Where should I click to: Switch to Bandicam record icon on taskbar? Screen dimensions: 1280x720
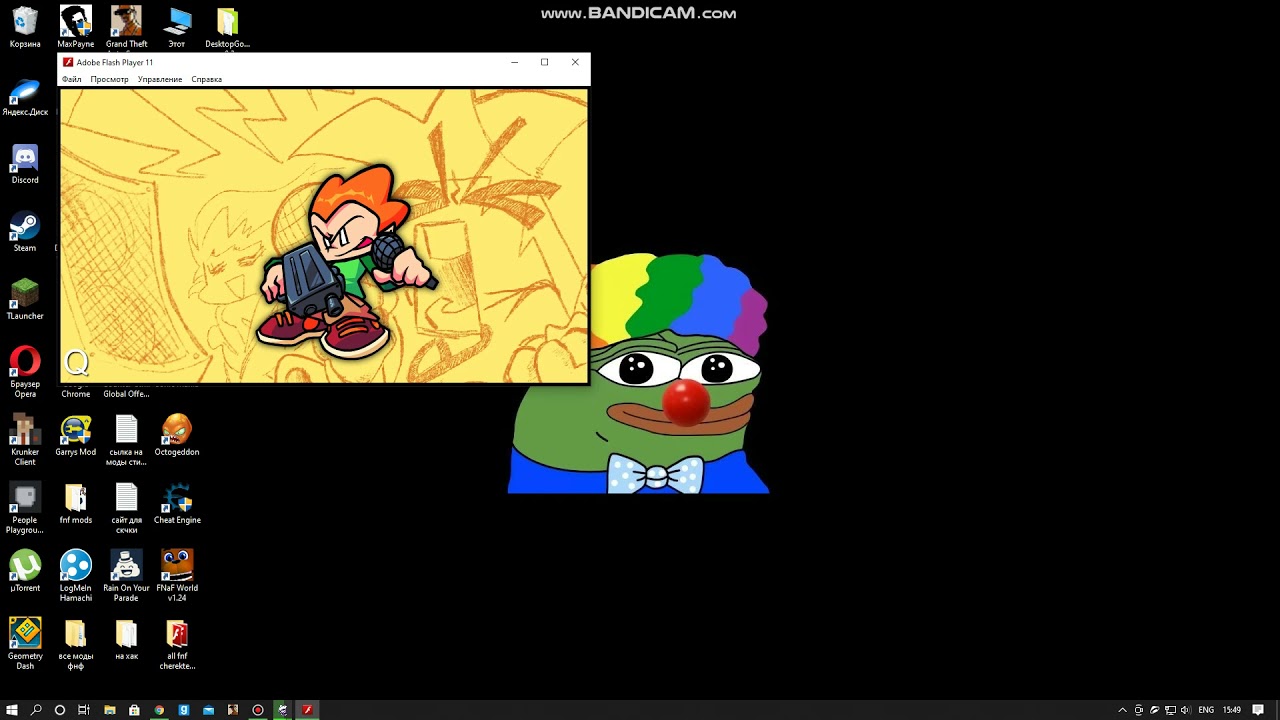[x=258, y=710]
